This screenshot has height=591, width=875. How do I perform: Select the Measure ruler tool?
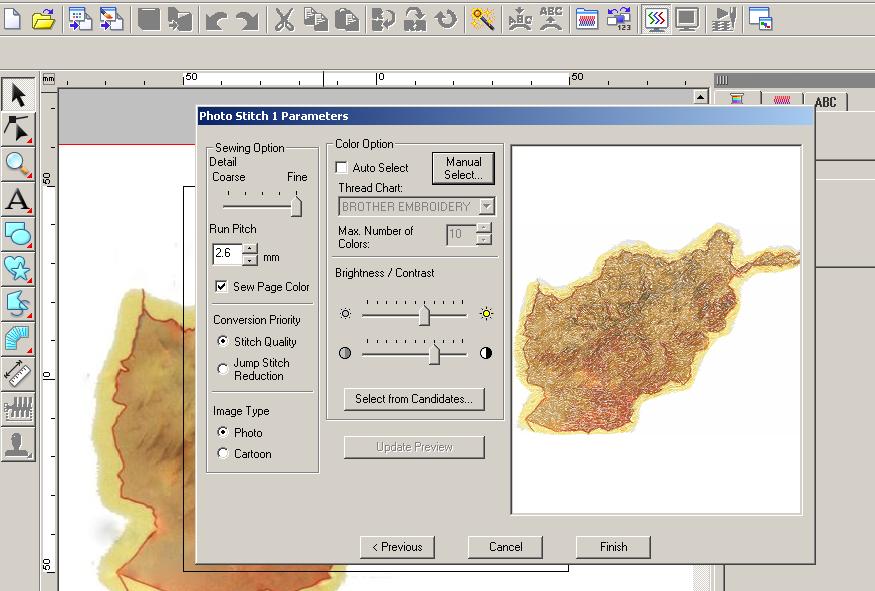pos(17,373)
